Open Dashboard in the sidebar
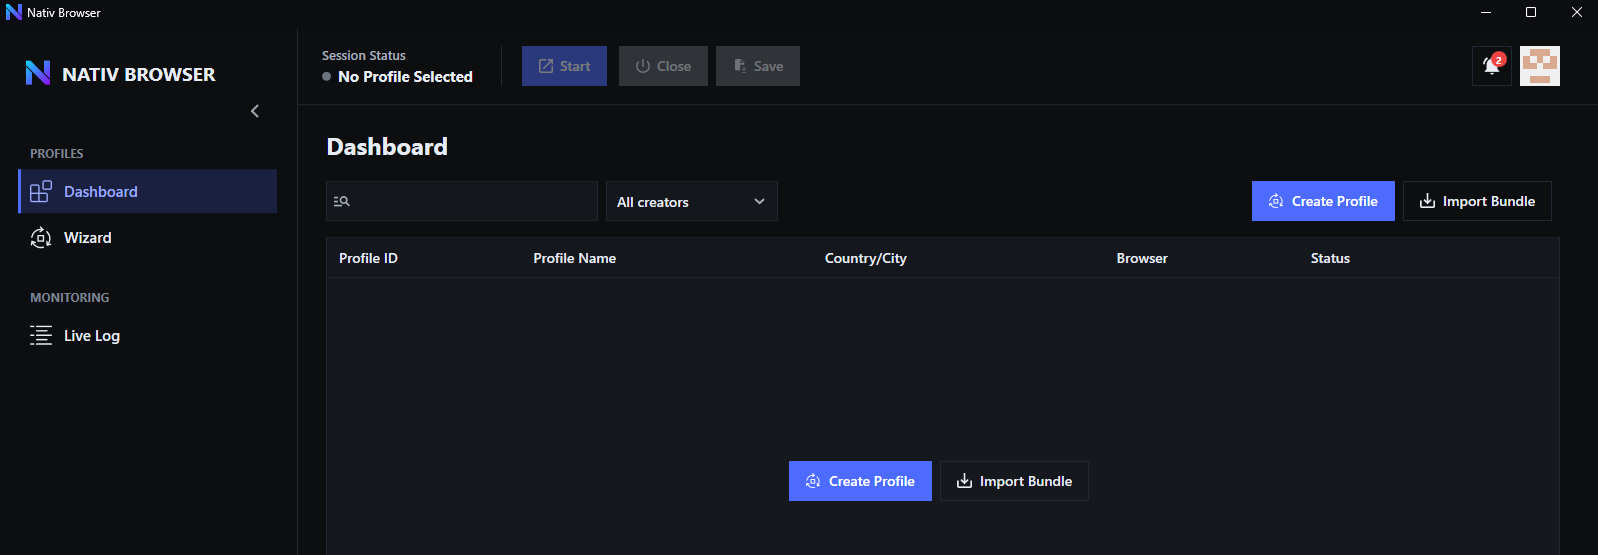1598x555 pixels. (x=148, y=191)
